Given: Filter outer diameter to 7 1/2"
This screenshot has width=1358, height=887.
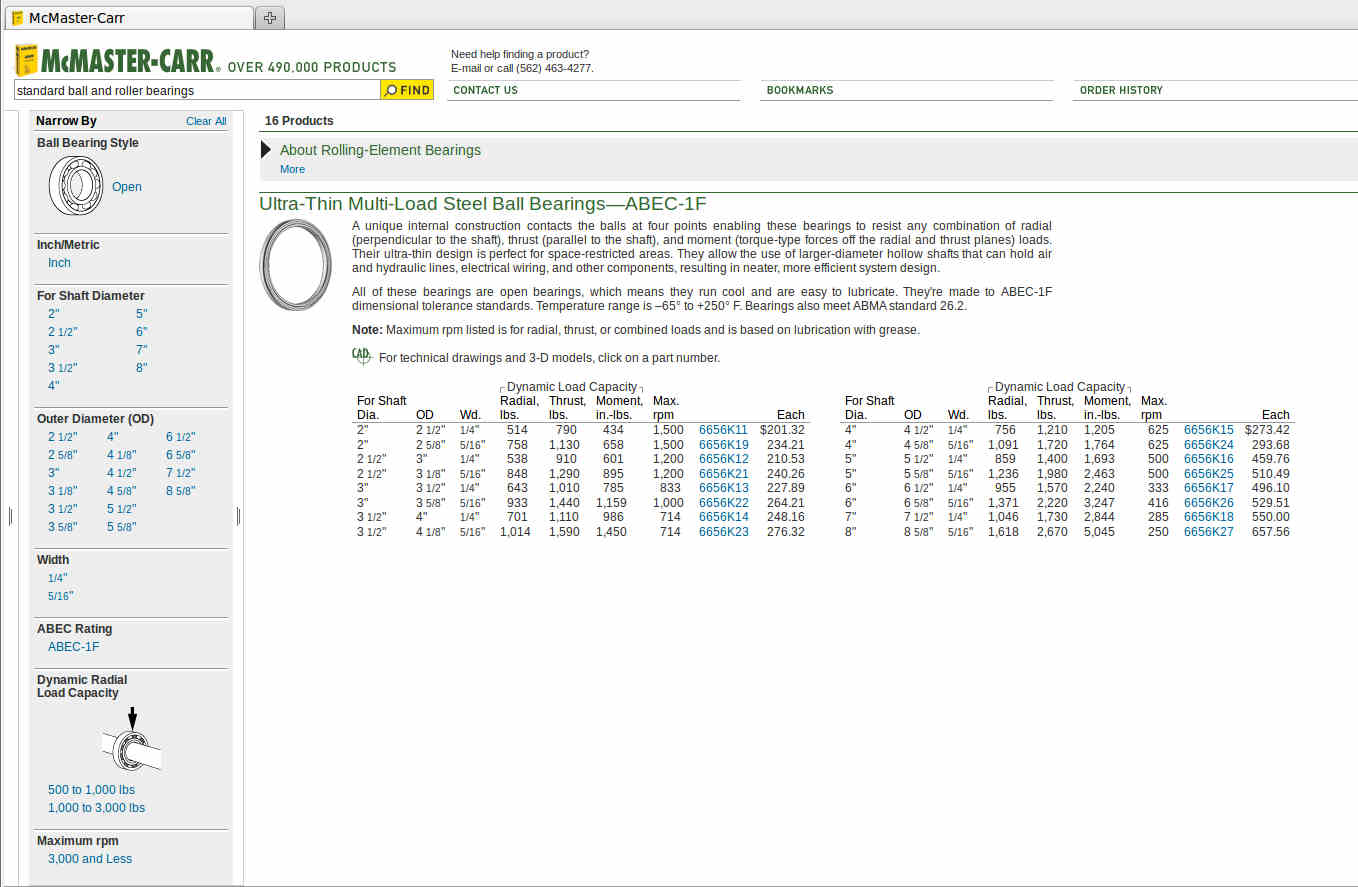Looking at the screenshot, I should [180, 473].
